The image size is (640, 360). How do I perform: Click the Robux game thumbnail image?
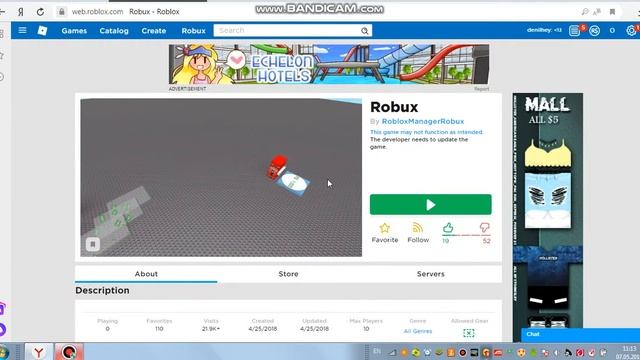pyautogui.click(x=221, y=178)
